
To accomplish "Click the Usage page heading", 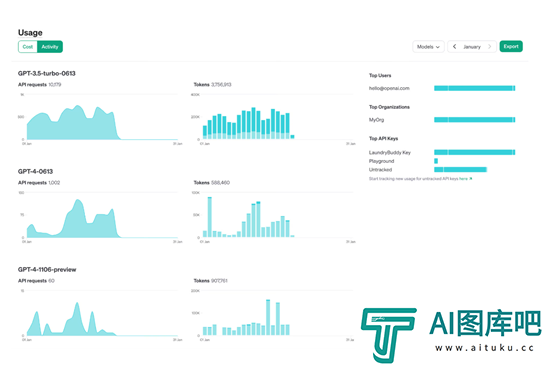I will tap(30, 33).
